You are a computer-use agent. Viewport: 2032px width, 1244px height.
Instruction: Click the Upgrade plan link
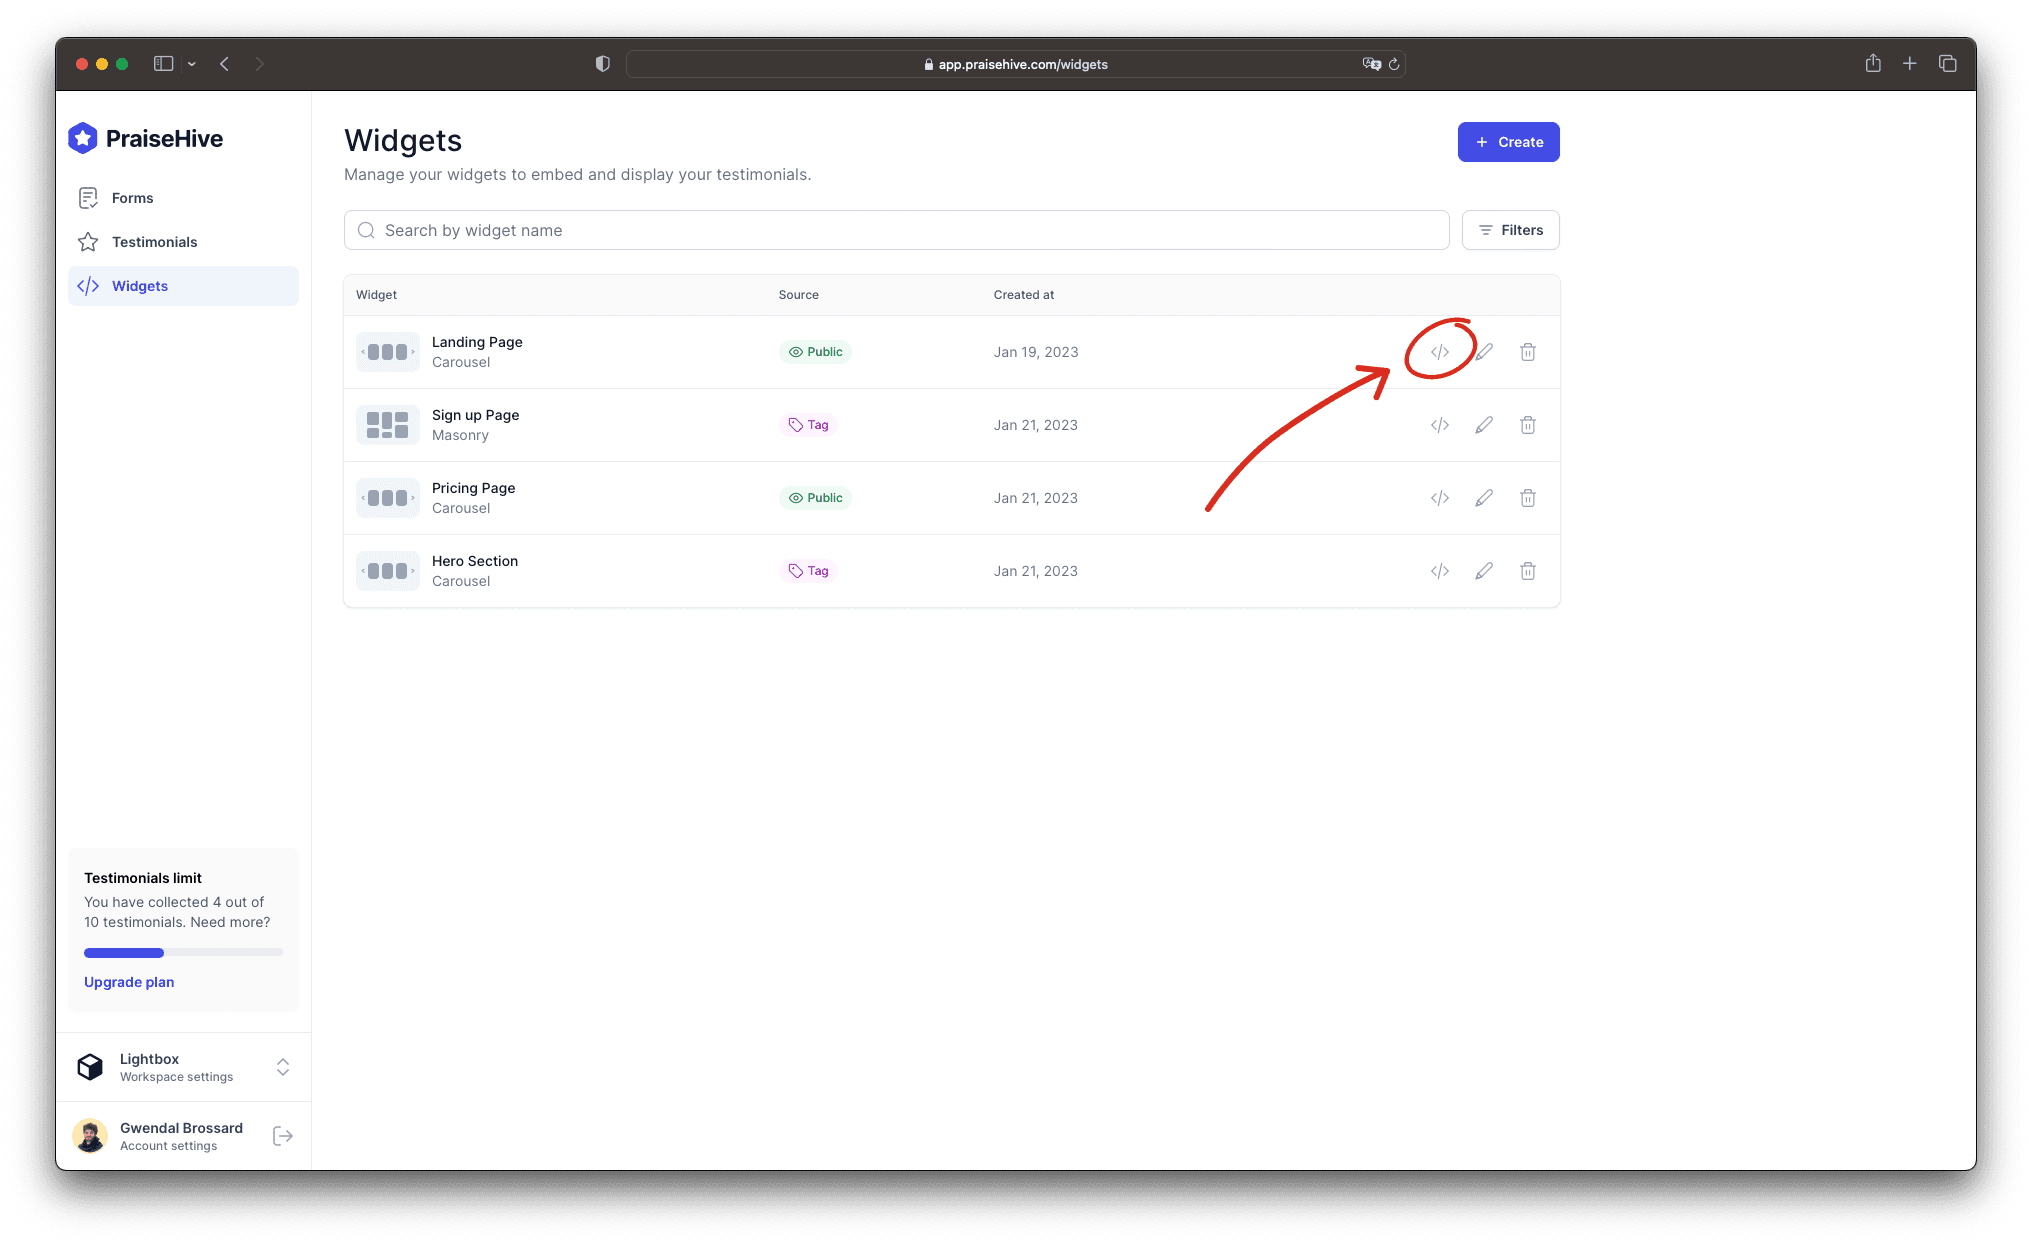[x=129, y=982]
